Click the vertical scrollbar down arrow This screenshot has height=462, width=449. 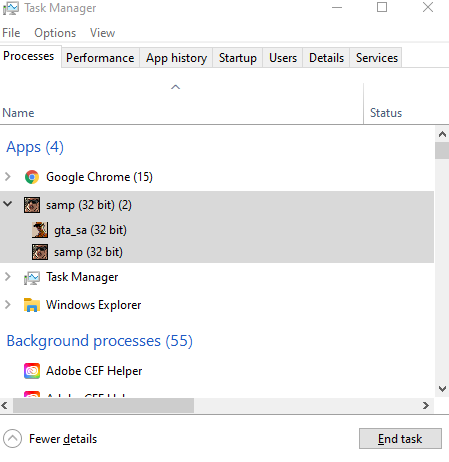(x=442, y=389)
